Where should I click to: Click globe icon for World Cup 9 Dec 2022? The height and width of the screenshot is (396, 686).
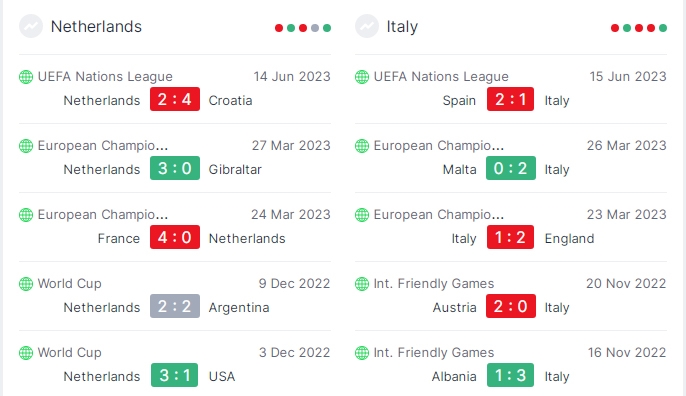(26, 284)
